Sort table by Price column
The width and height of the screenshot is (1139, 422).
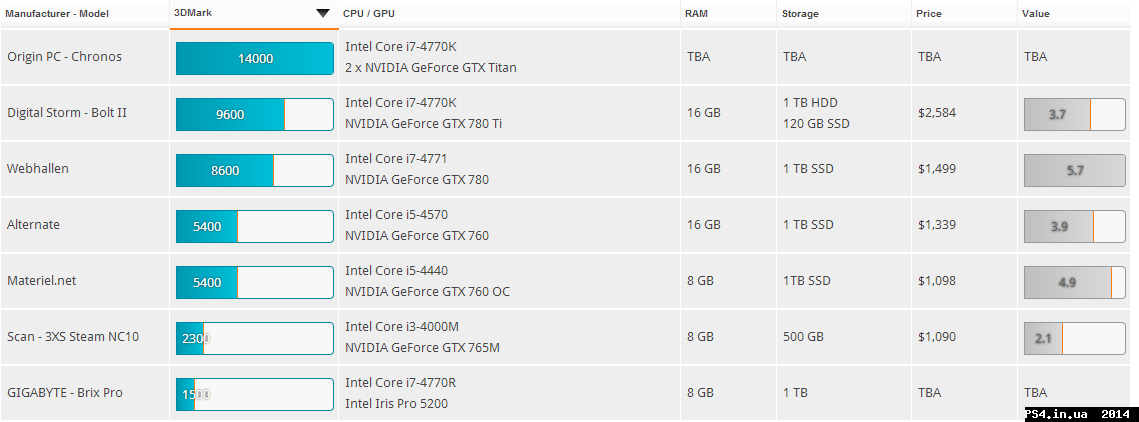(929, 14)
